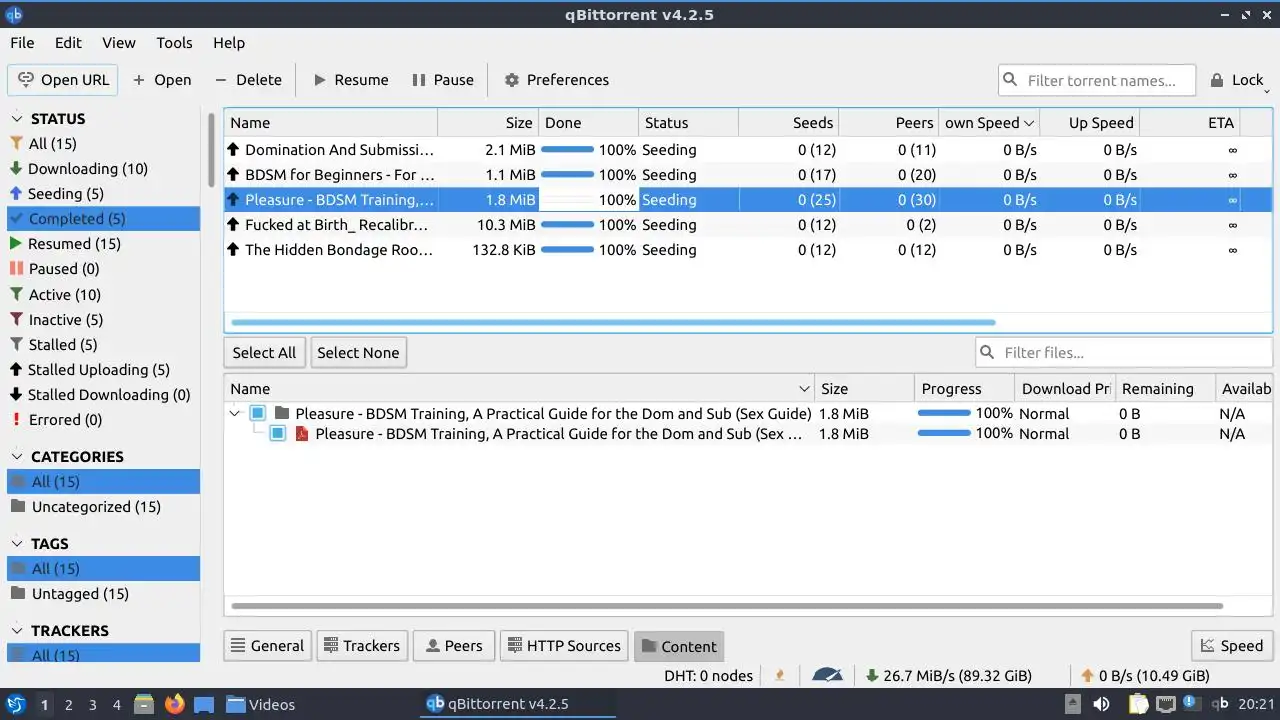1280x720 pixels.
Task: Open the View menu
Action: pos(119,43)
